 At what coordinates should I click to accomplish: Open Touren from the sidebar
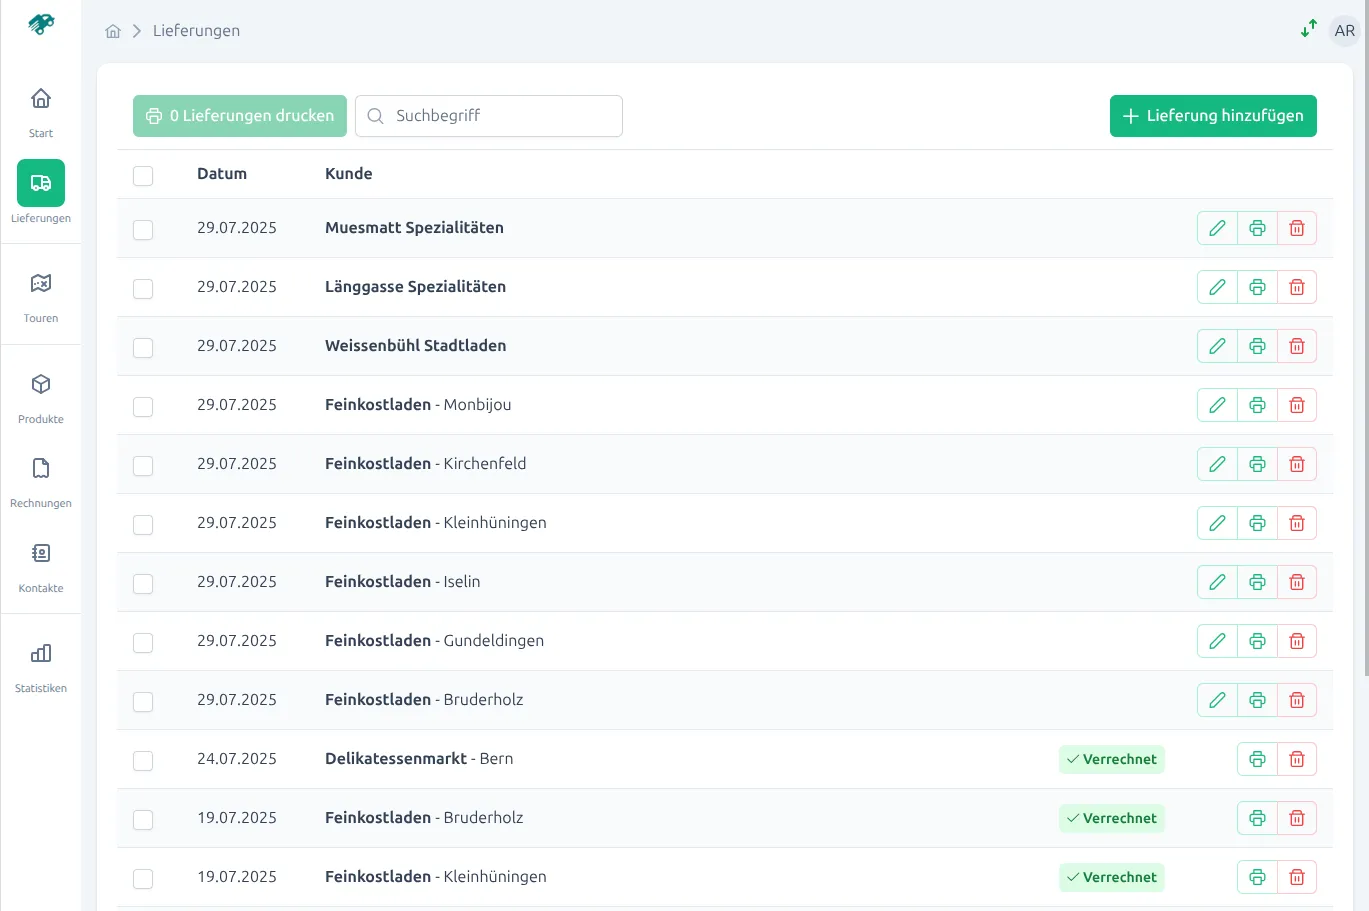[40, 293]
